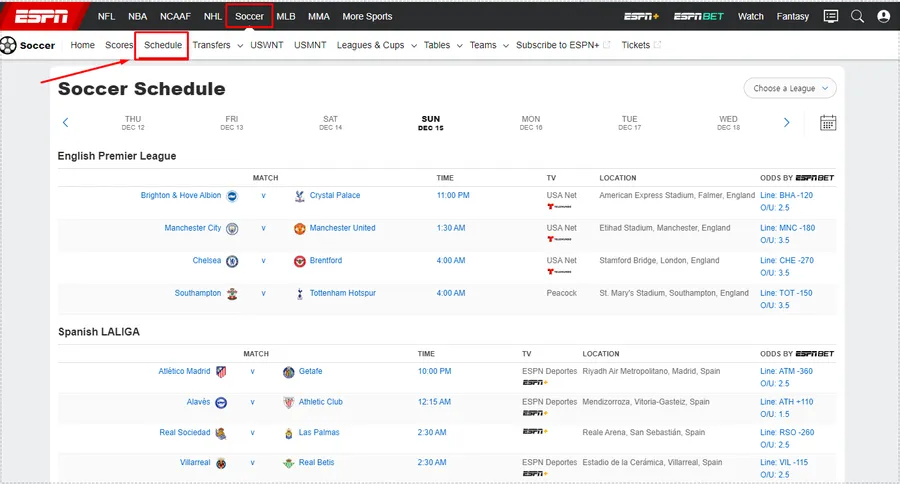Viewport: 900px width, 484px height.
Task: Click the Tottenham Hotspur crest
Action: 300,294
